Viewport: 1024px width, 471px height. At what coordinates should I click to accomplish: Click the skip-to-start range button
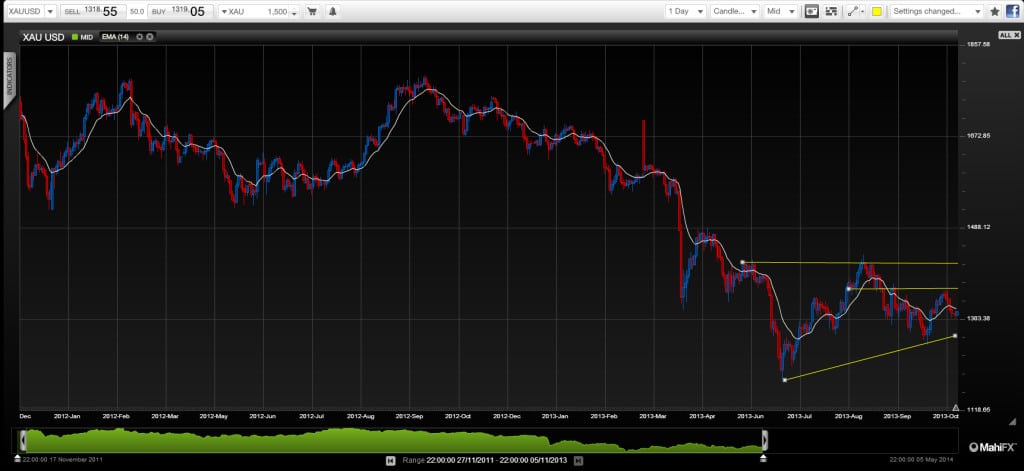(390, 461)
